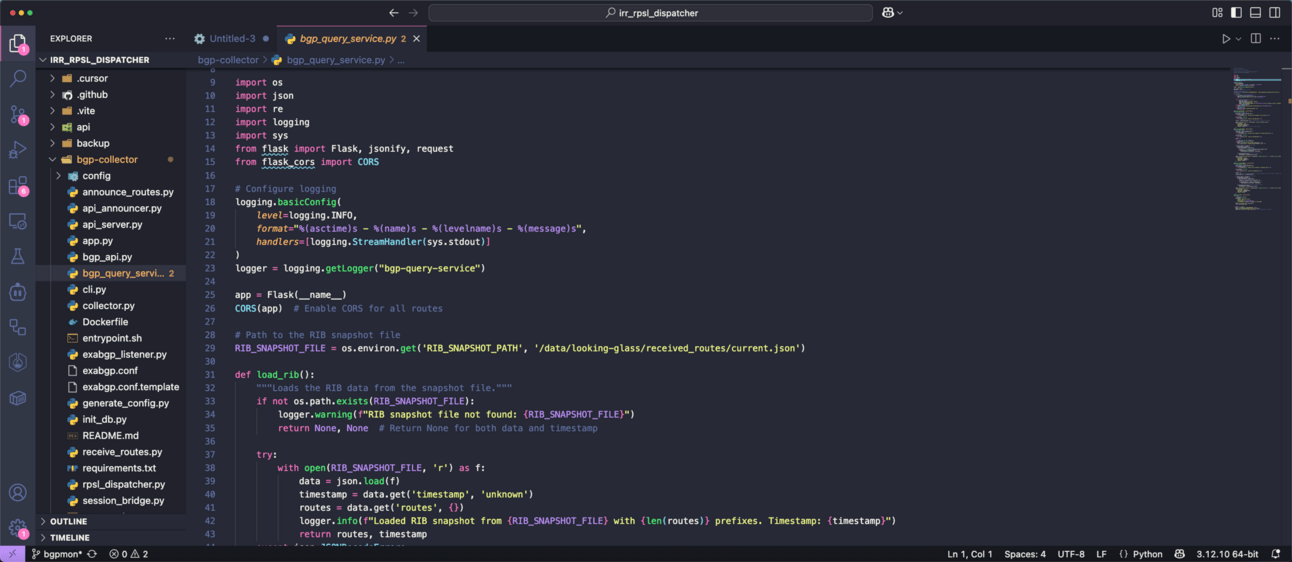1292x562 pixels.
Task: Open the Testing flask icon view
Action: [x=18, y=257]
